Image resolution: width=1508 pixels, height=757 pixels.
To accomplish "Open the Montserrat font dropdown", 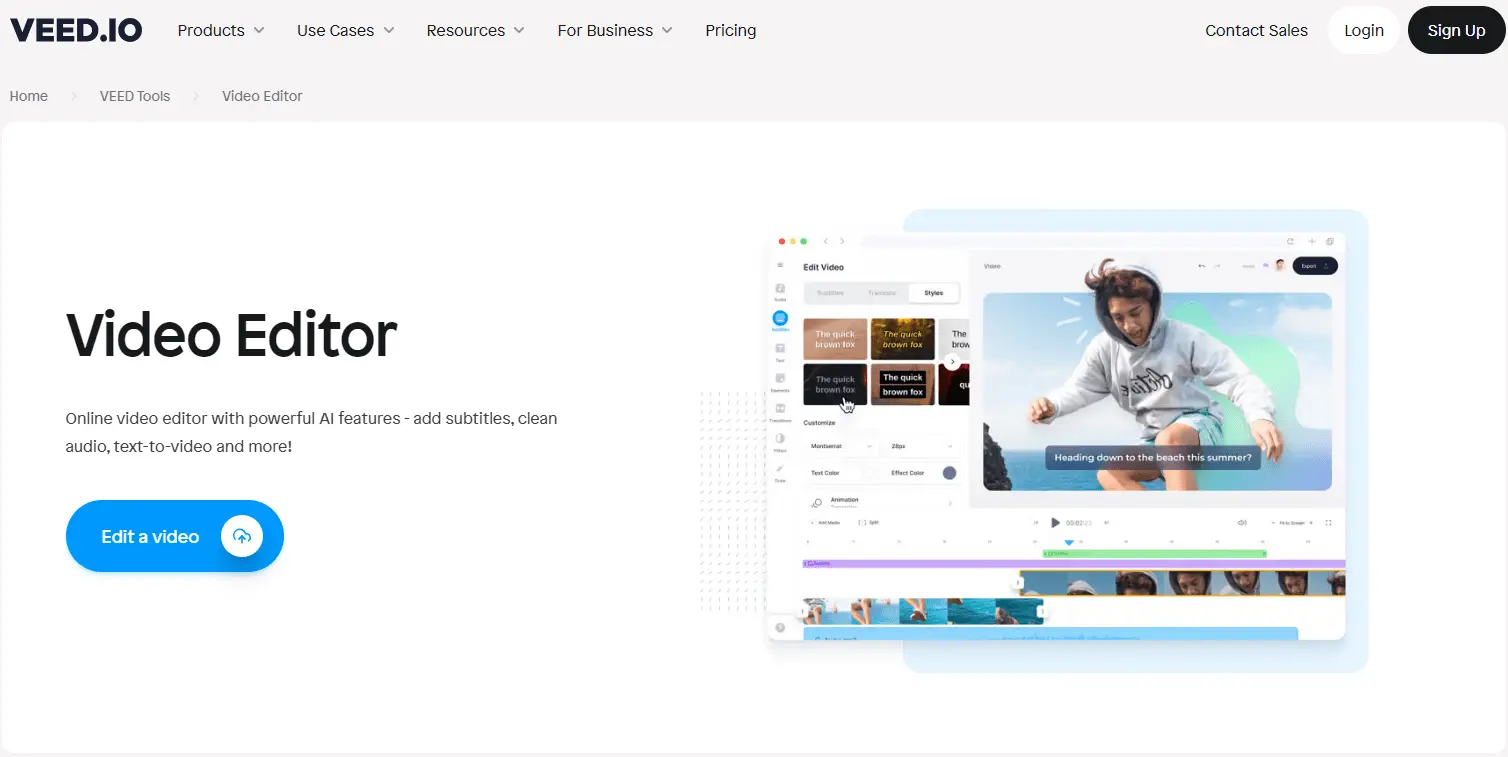I will click(842, 446).
